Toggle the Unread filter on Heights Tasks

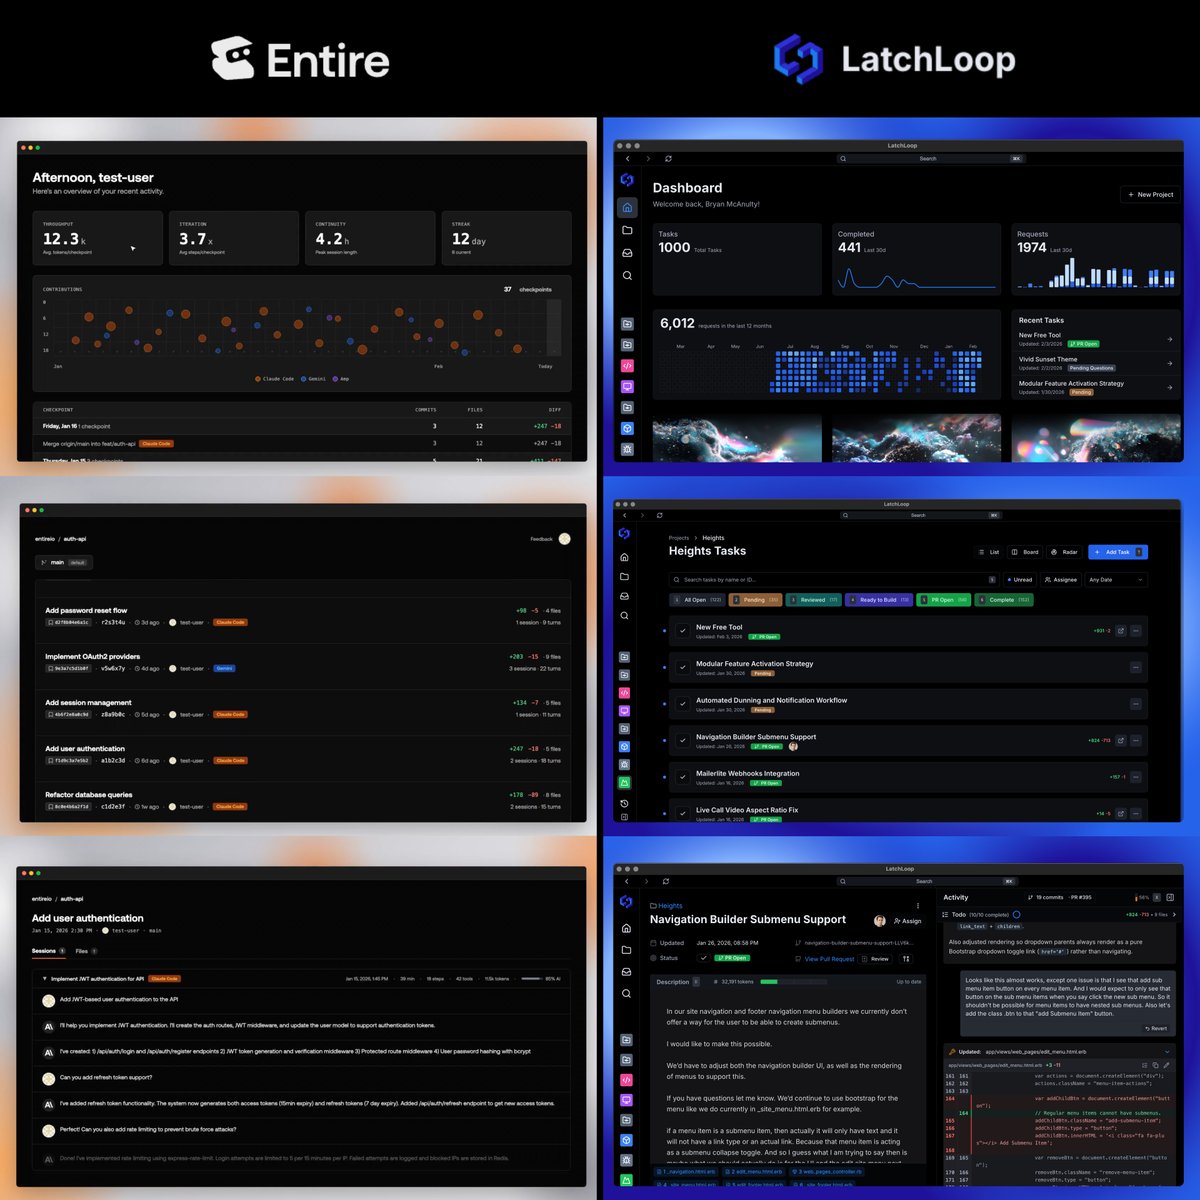[x=1021, y=580]
